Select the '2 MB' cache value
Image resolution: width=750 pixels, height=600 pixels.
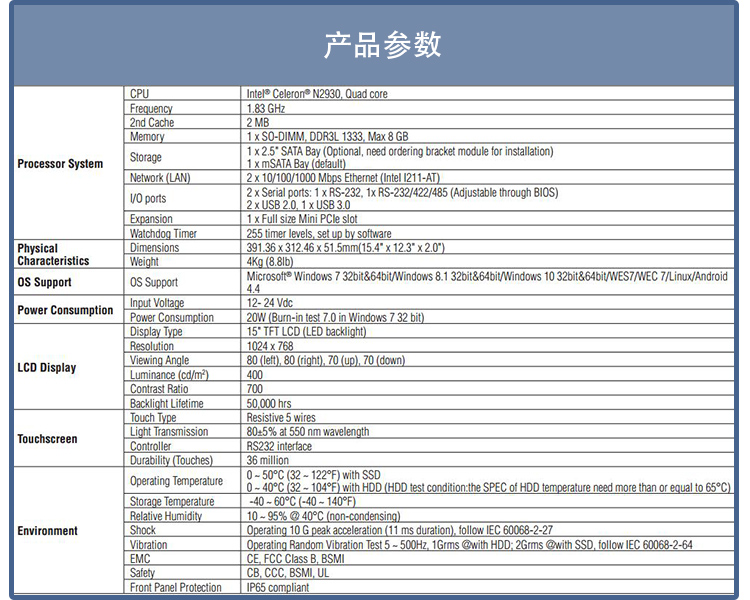point(258,122)
